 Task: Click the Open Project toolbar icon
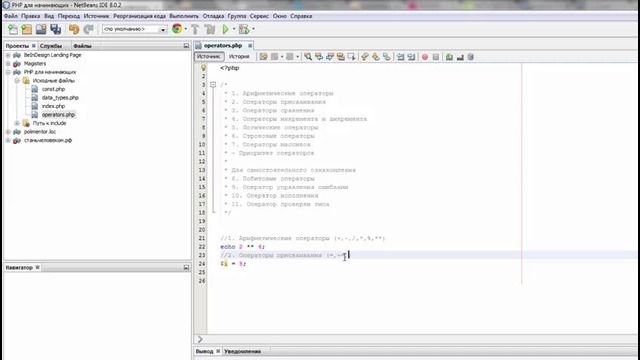tap(41, 29)
